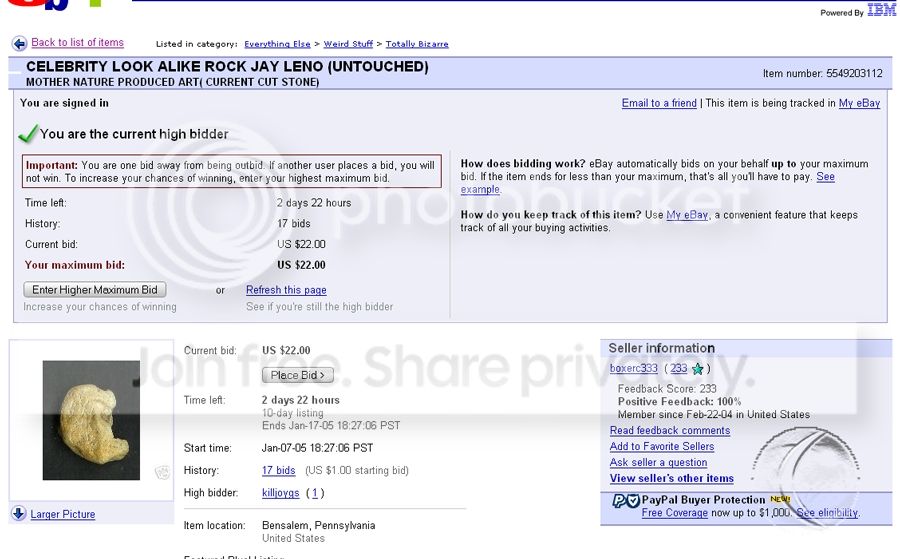Open the Totally Bizarre category

[x=417, y=44]
